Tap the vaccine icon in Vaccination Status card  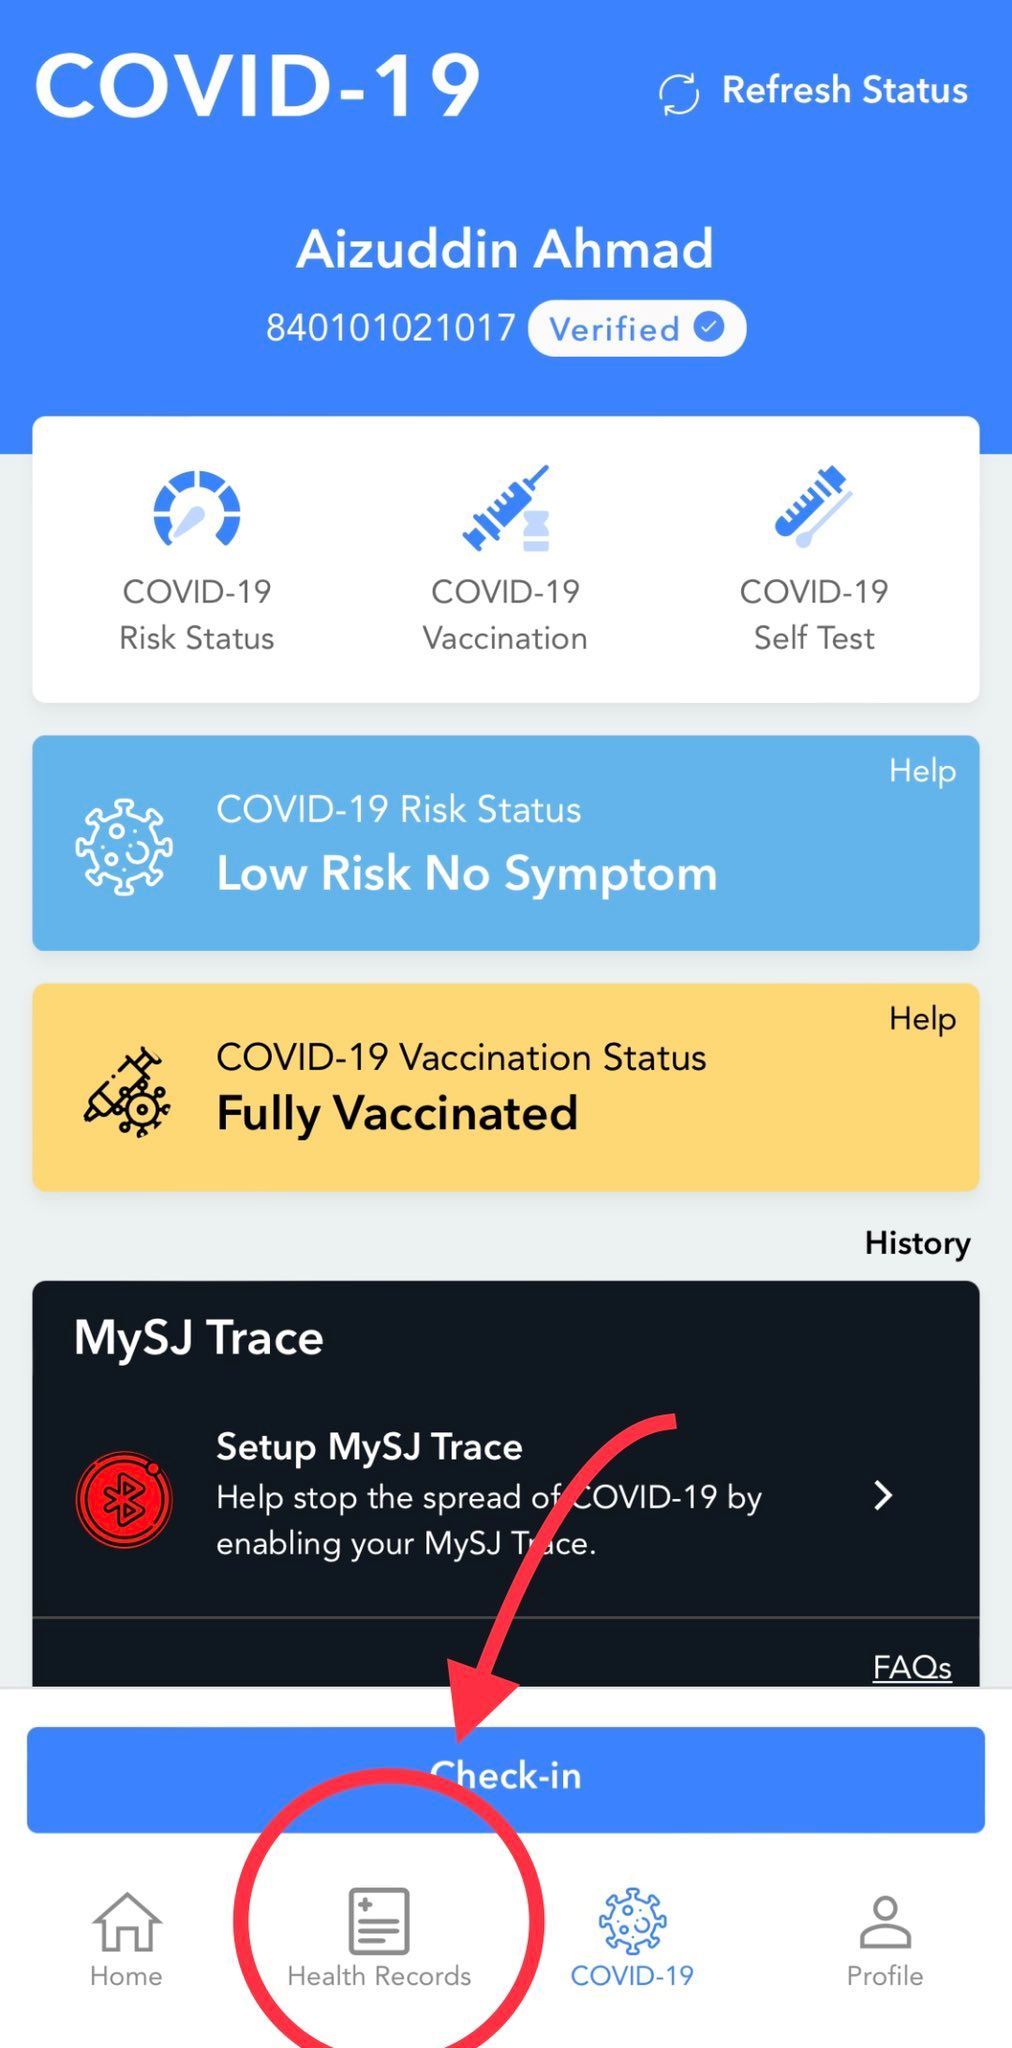[127, 1091]
